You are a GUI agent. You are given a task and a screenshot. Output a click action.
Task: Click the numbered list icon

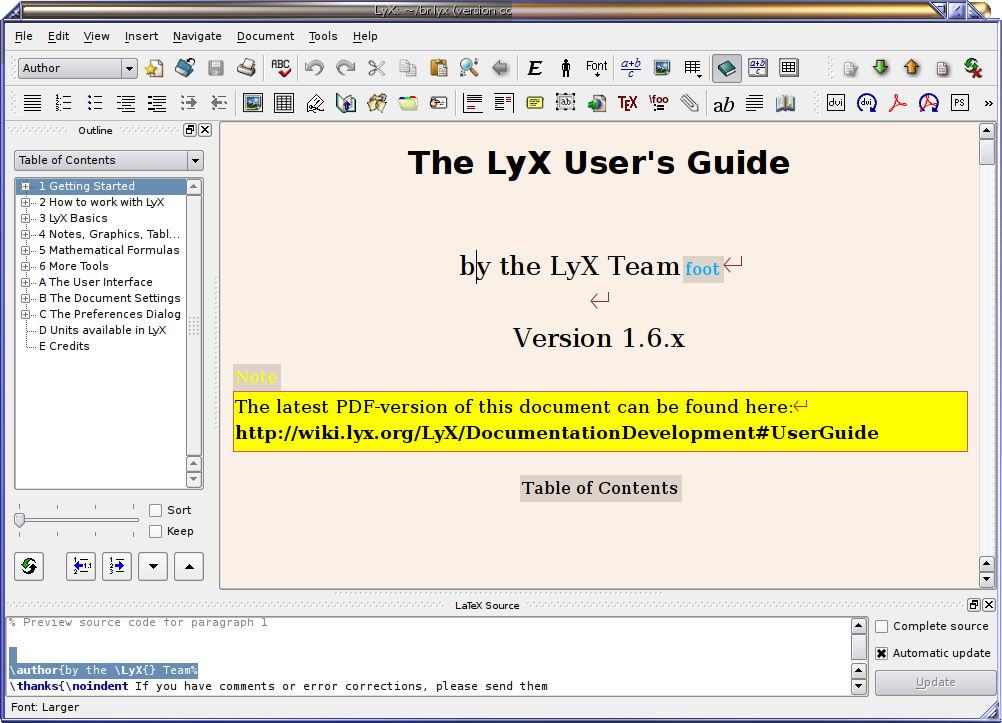tap(63, 103)
